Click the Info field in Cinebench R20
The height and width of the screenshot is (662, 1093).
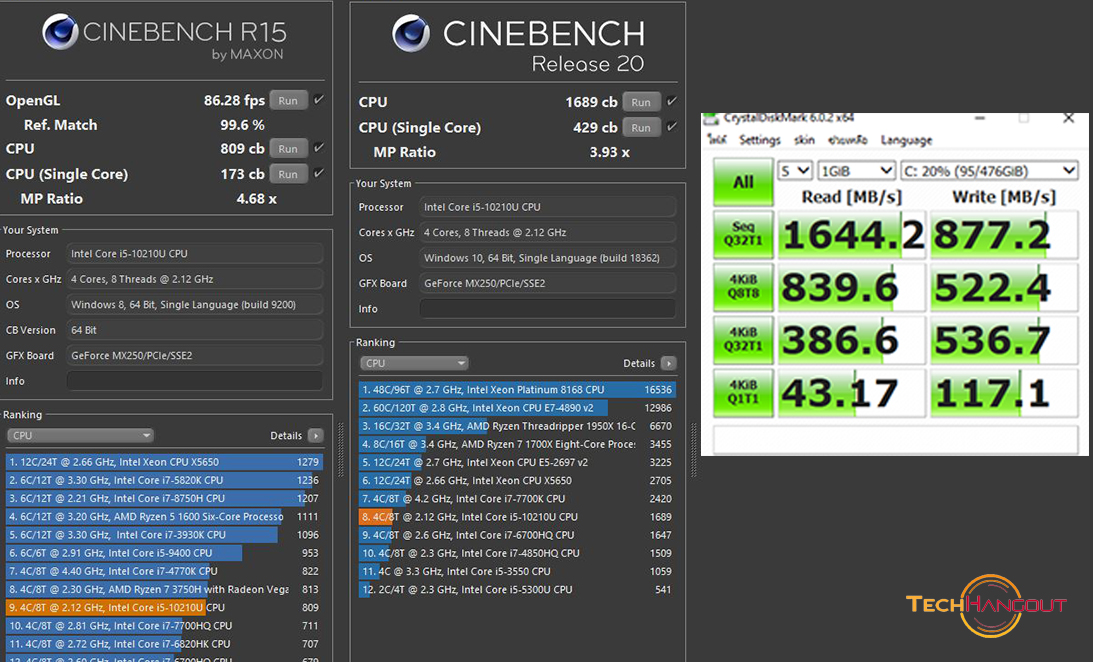pos(548,309)
